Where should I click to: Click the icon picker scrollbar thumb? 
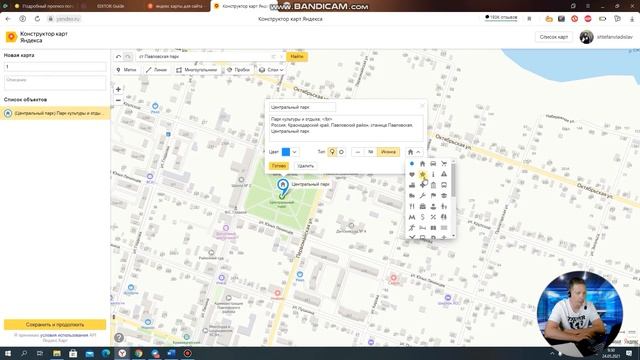click(453, 180)
